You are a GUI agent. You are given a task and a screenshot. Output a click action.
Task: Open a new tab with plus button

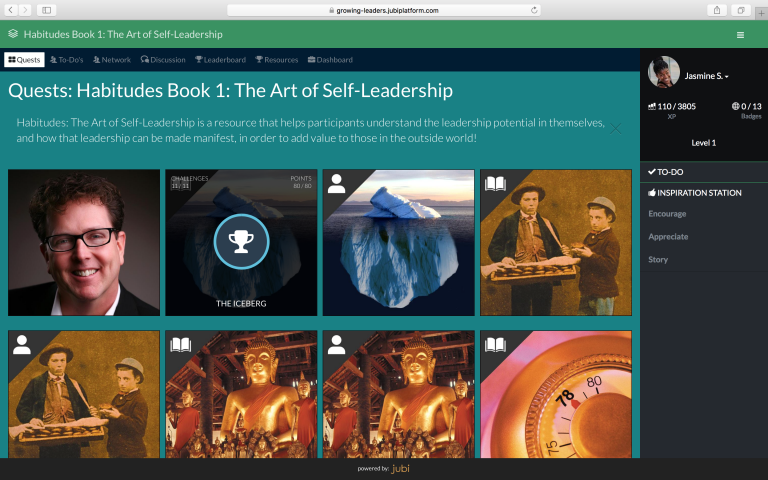[x=761, y=14]
